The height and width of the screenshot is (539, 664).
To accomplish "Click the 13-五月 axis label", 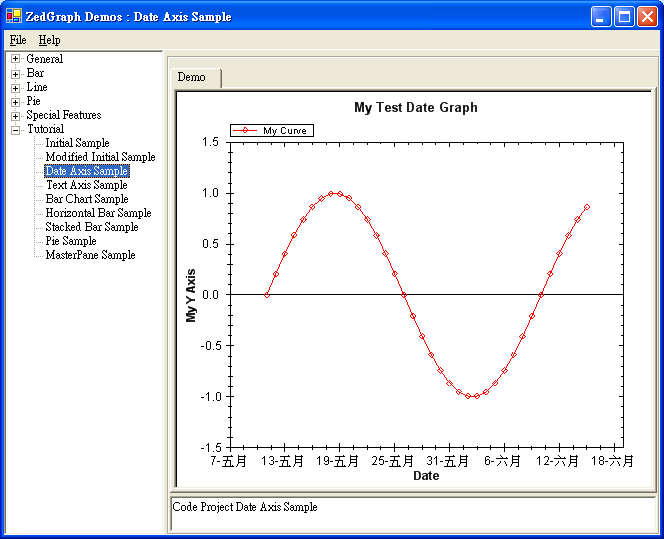I will pyautogui.click(x=282, y=461).
